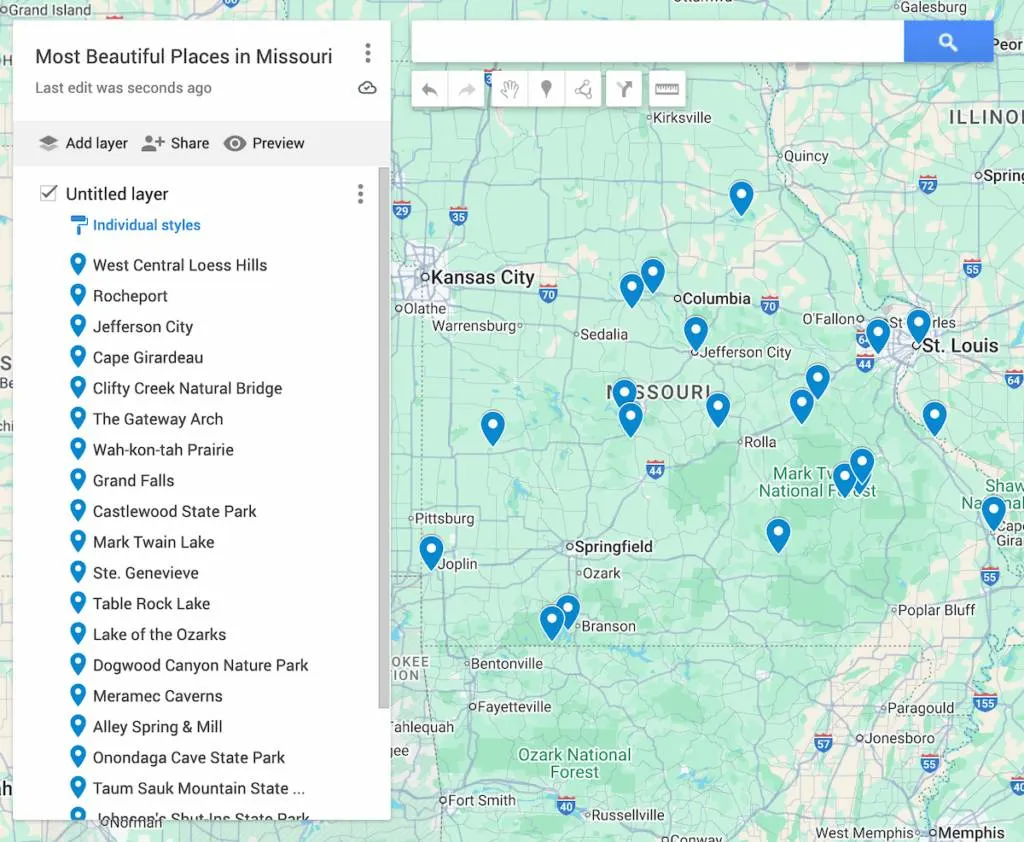Viewport: 1024px width, 842px height.
Task: Click the cloud saved-to-Drive icon
Action: pos(367,88)
